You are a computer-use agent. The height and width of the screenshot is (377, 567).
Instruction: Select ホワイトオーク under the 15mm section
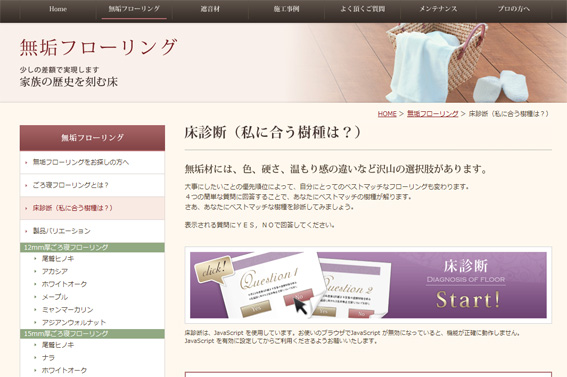pos(64,370)
